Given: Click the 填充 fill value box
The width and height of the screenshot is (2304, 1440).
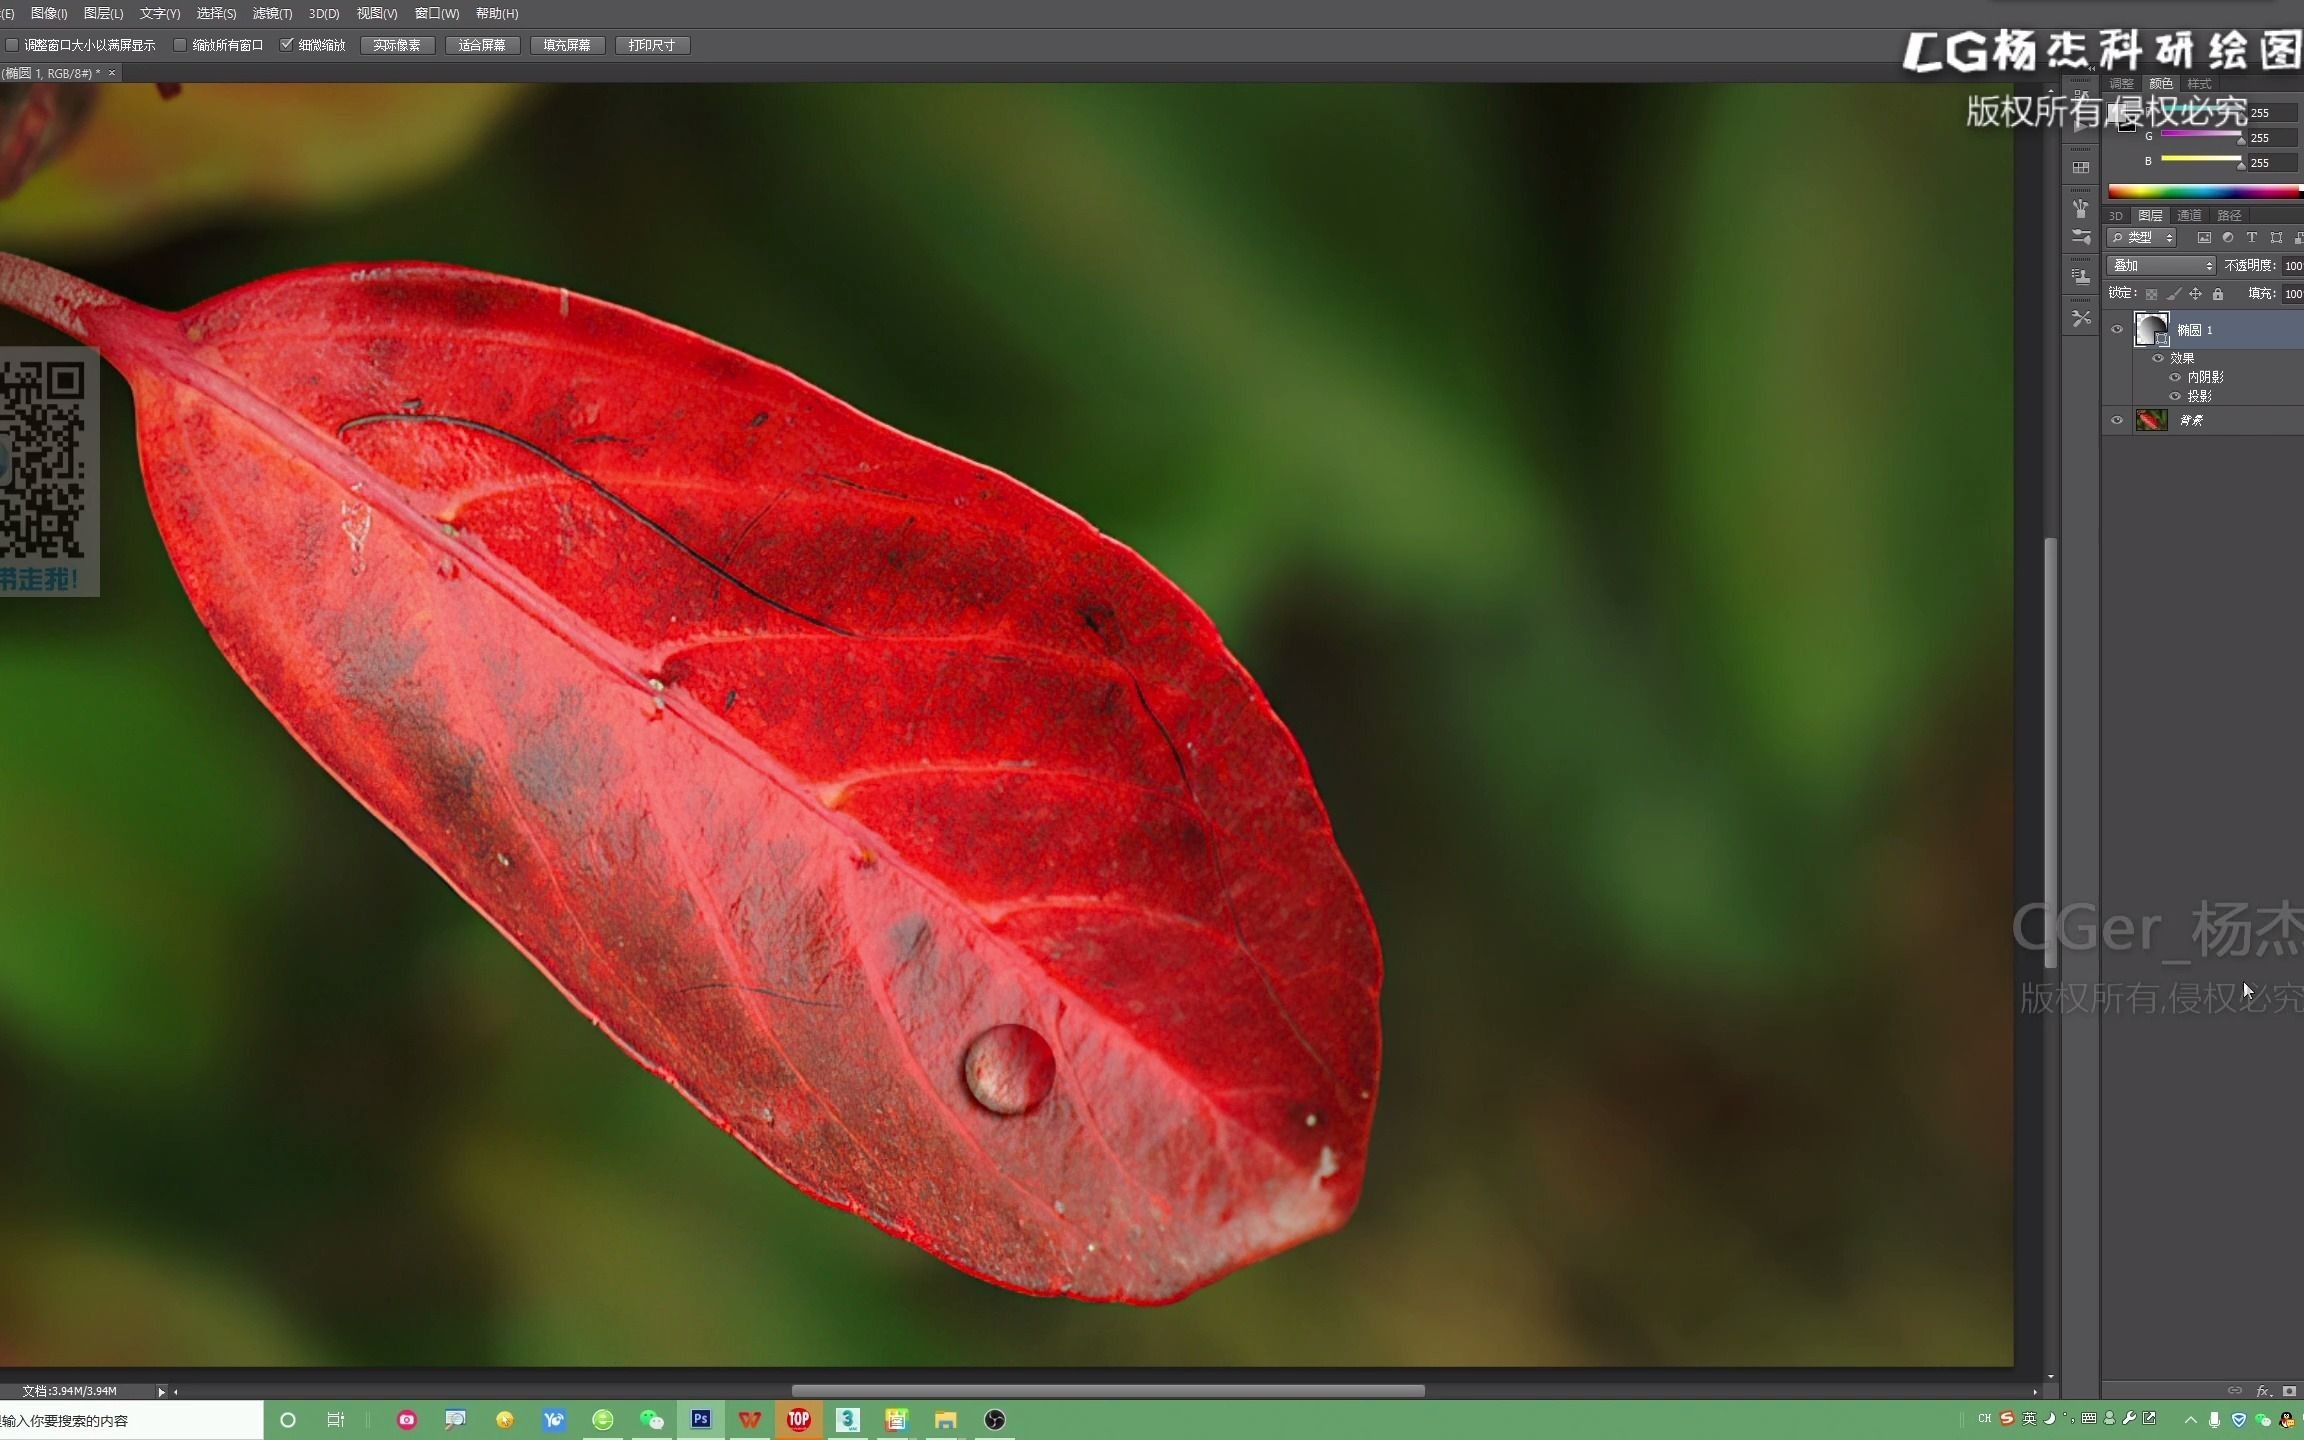Looking at the screenshot, I should pos(2292,294).
